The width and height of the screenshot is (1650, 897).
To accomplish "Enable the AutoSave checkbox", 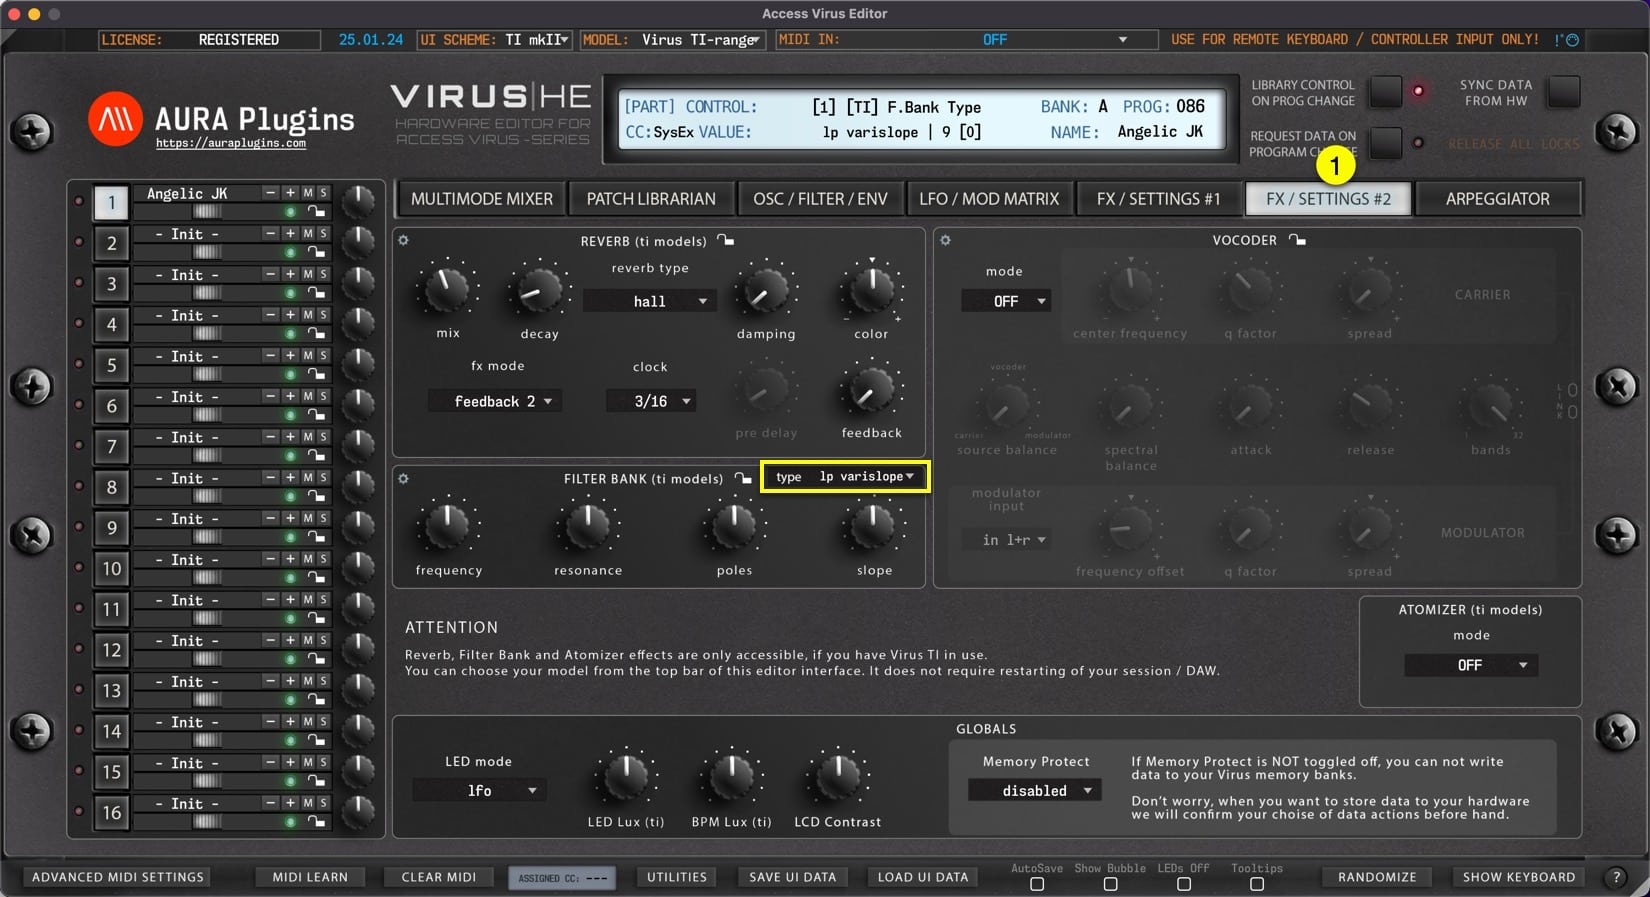I will pyautogui.click(x=1037, y=884).
